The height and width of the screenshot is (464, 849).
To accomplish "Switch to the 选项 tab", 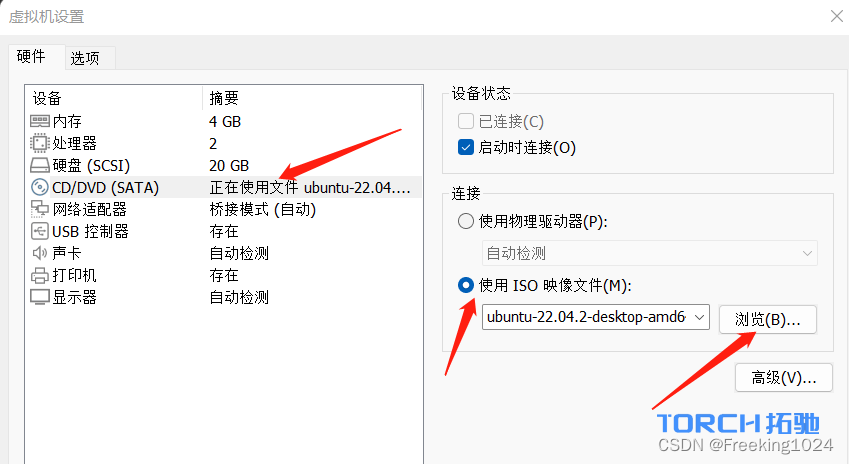I will click(85, 58).
